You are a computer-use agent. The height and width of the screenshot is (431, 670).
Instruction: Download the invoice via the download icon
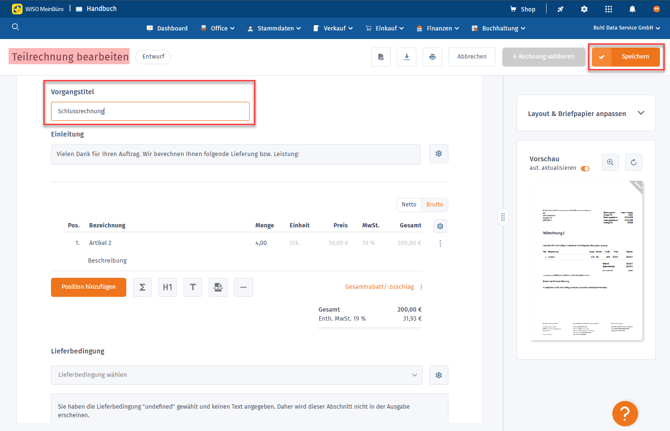pyautogui.click(x=407, y=57)
